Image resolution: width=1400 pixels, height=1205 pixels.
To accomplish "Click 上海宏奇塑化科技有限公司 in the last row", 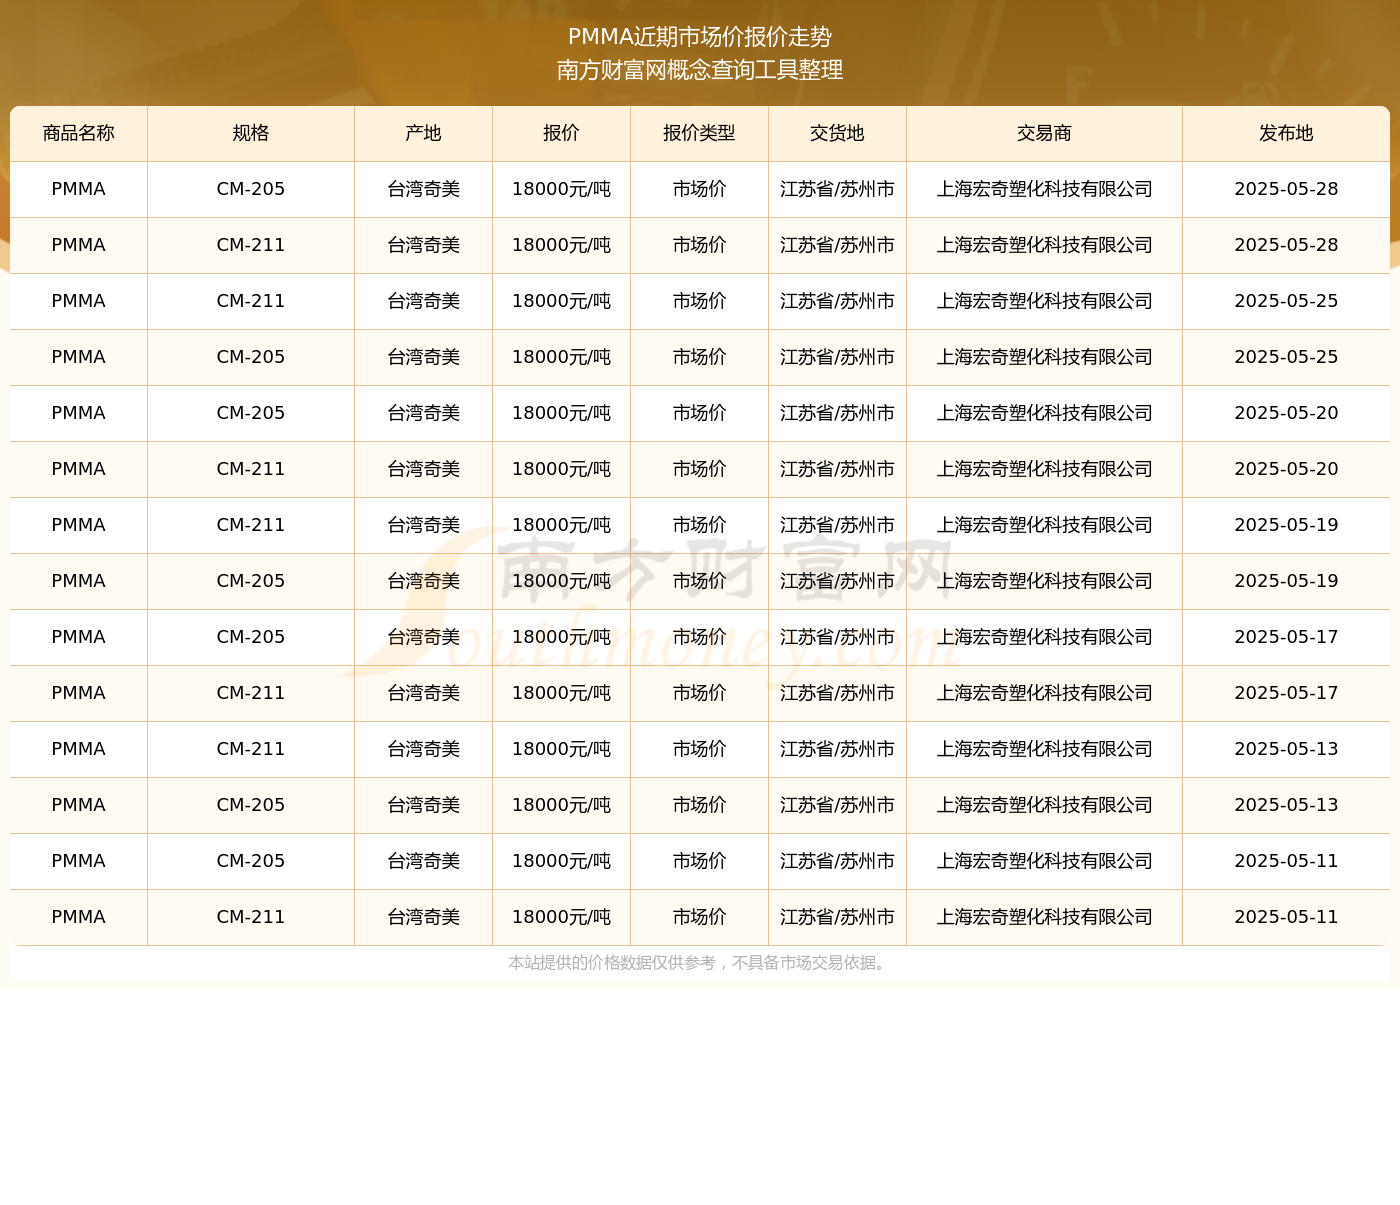I will coord(1044,917).
